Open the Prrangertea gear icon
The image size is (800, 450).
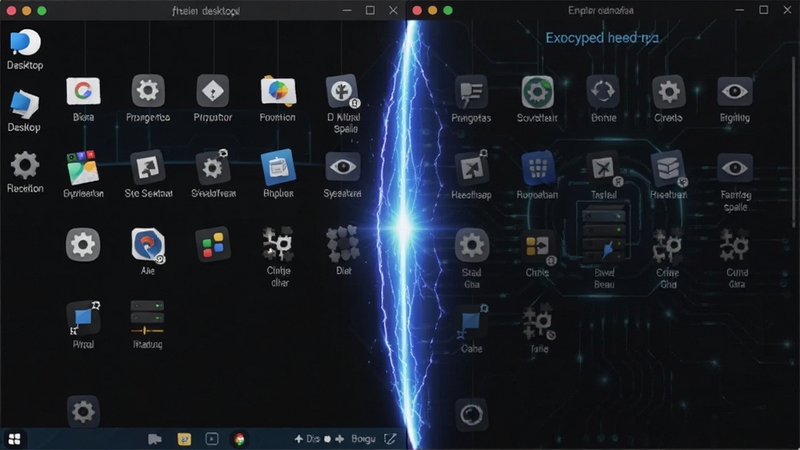click(x=148, y=91)
